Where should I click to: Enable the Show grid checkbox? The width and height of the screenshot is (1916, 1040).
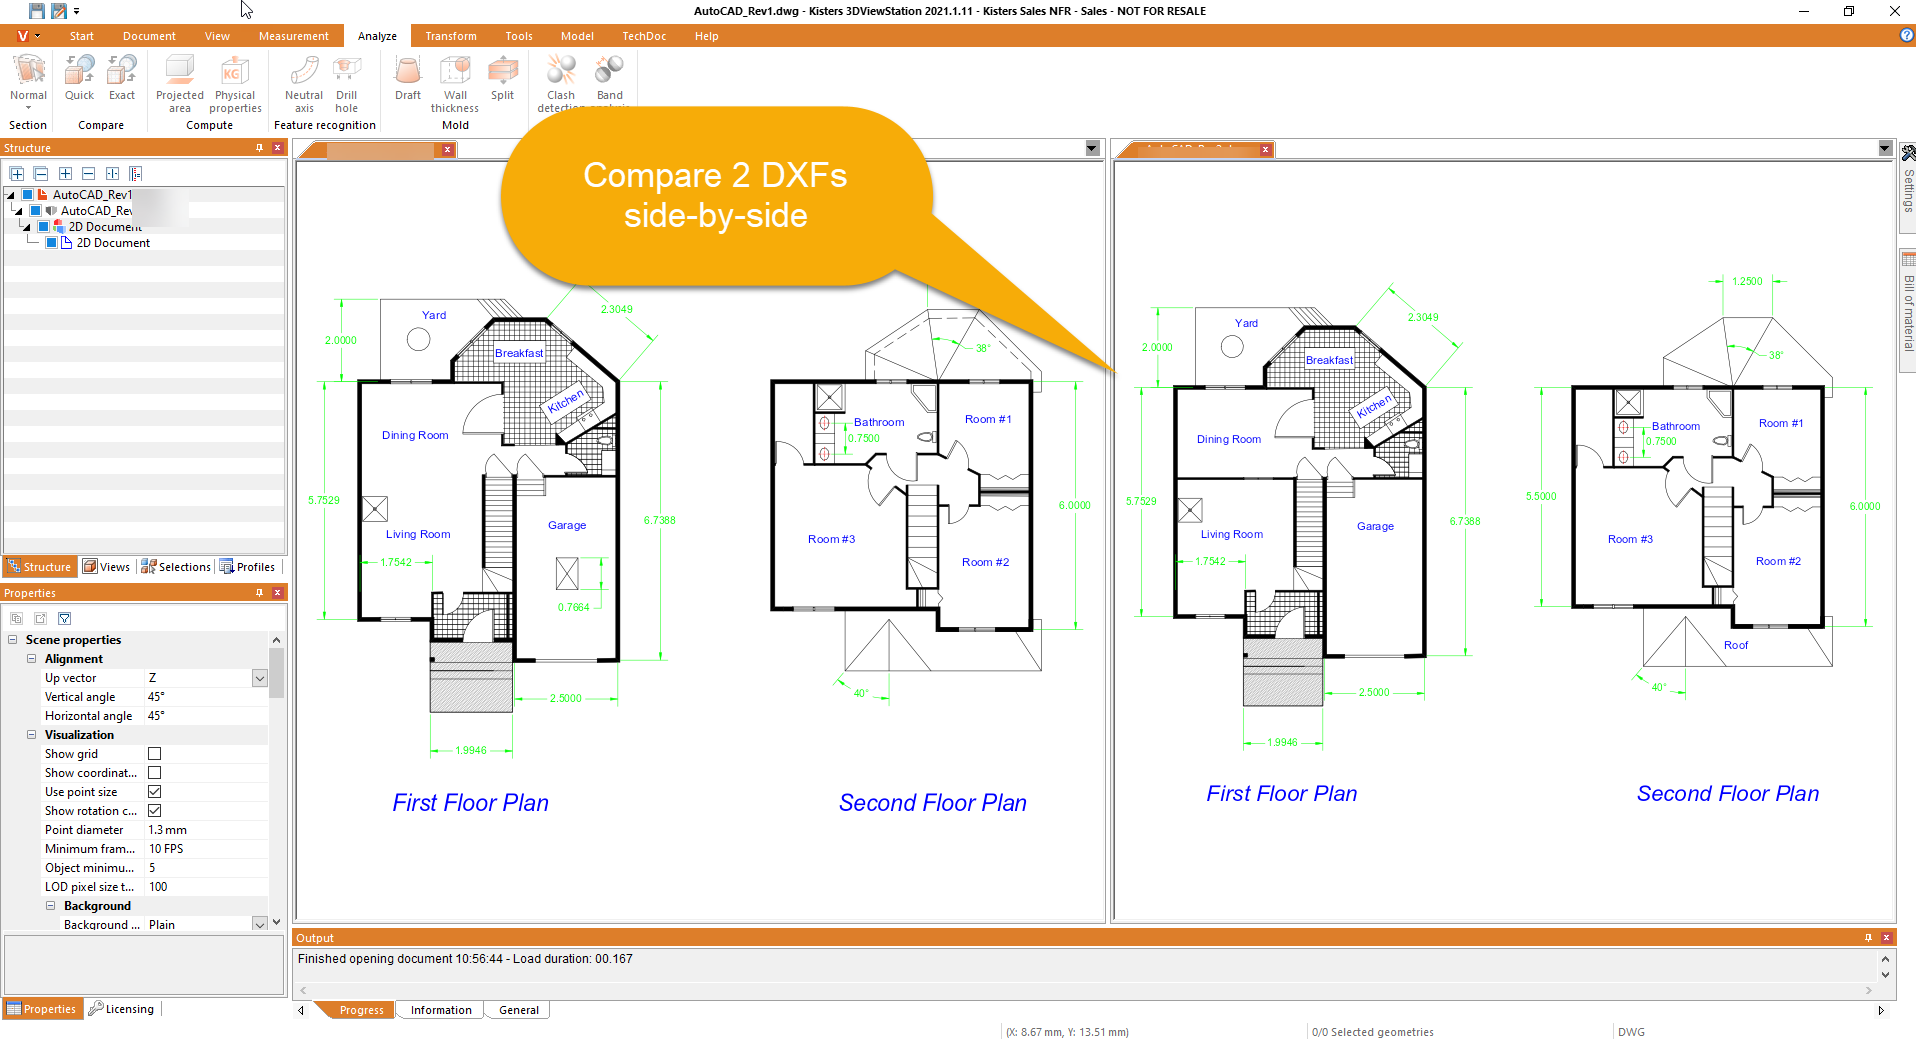(x=154, y=754)
